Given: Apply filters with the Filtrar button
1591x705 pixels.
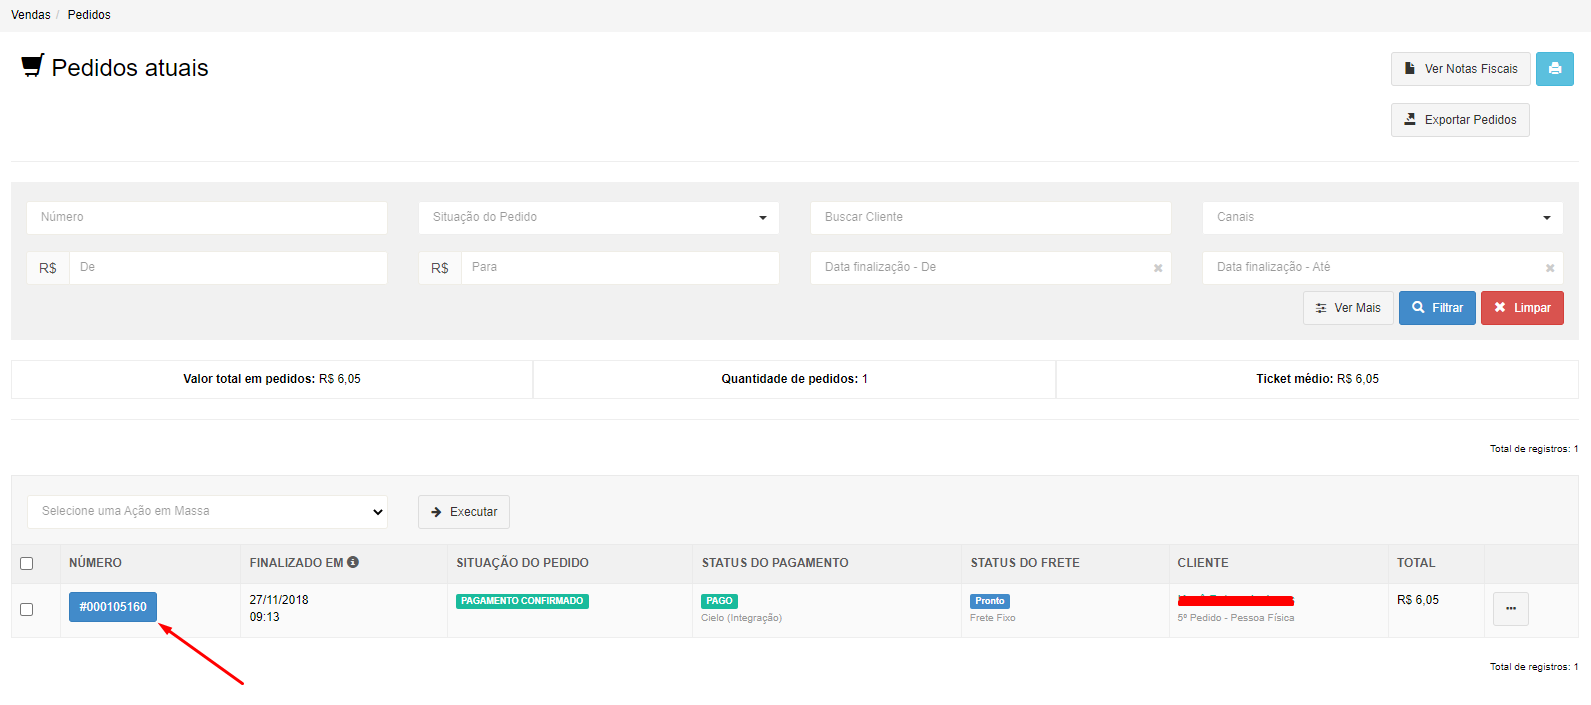Looking at the screenshot, I should tap(1437, 308).
